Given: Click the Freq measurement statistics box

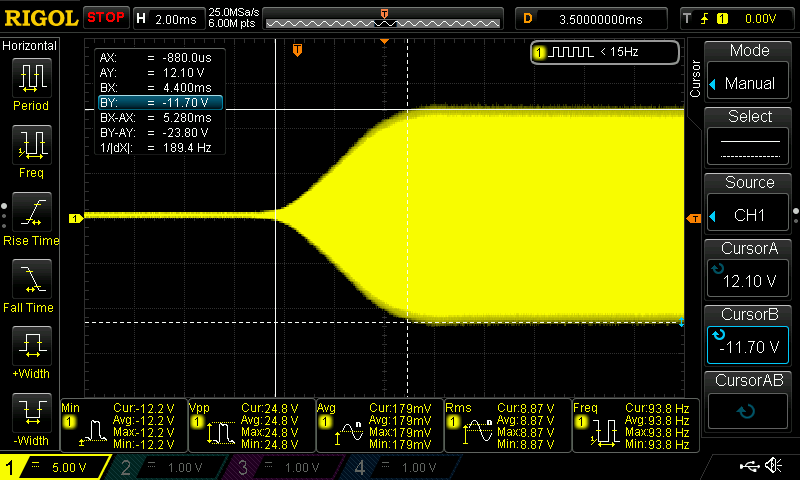Looking at the screenshot, I should (636, 425).
